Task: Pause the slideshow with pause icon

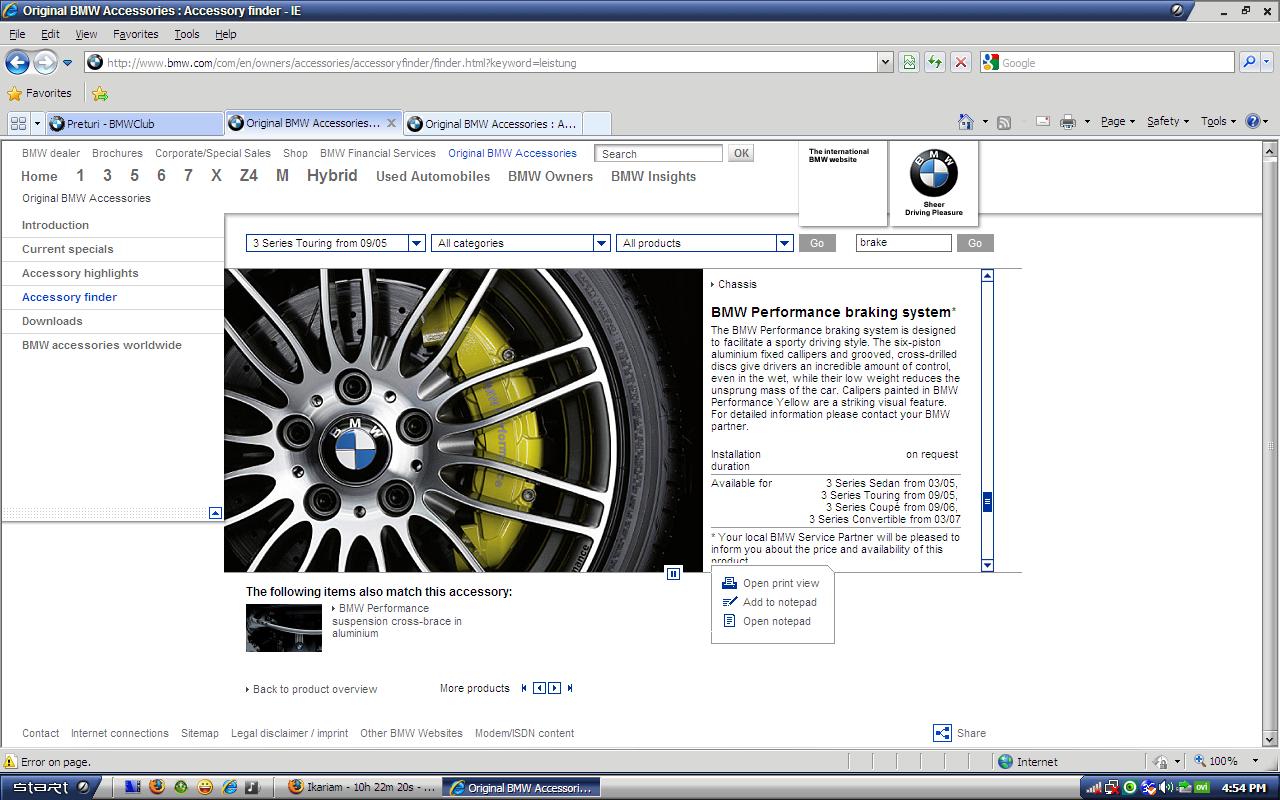Action: [673, 573]
